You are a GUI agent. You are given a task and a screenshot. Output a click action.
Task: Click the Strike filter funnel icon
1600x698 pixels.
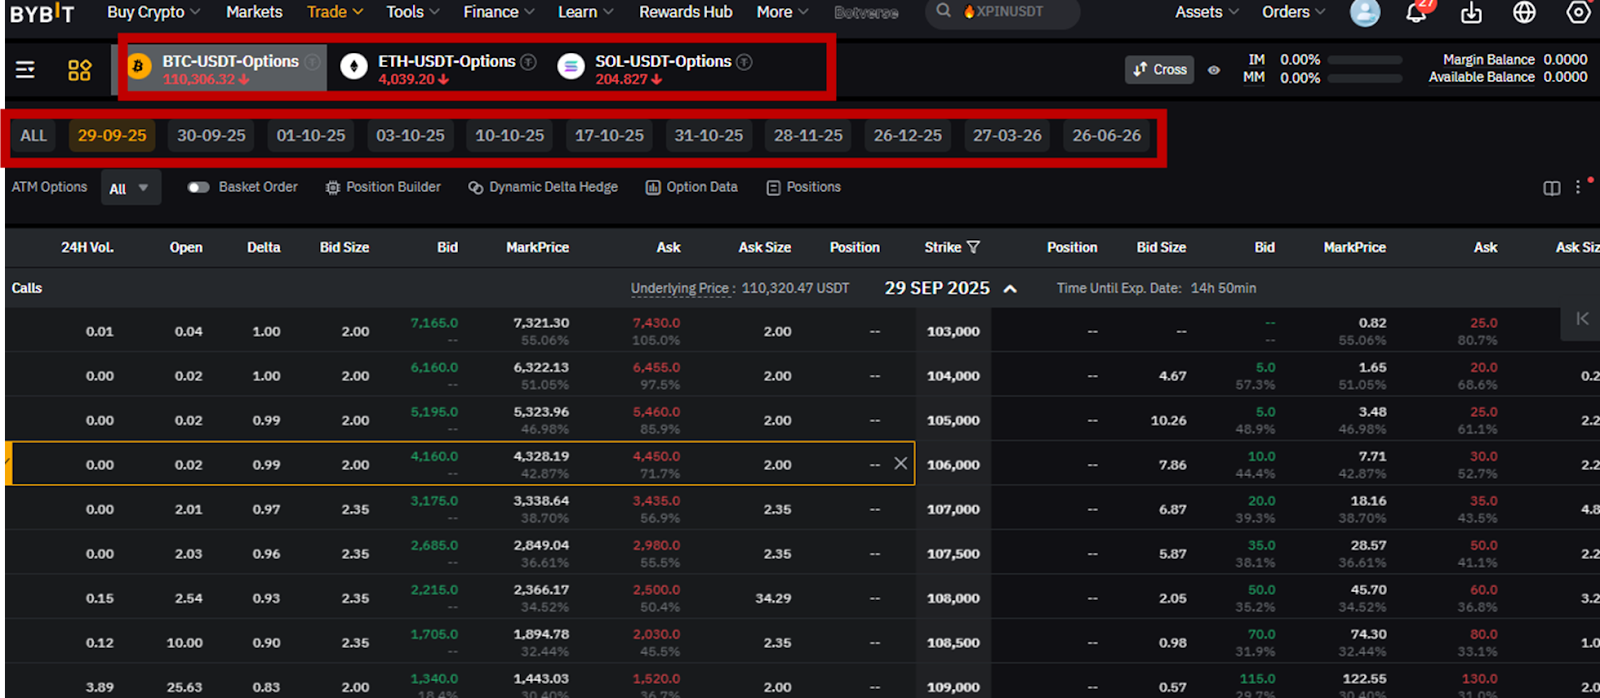pos(974,247)
